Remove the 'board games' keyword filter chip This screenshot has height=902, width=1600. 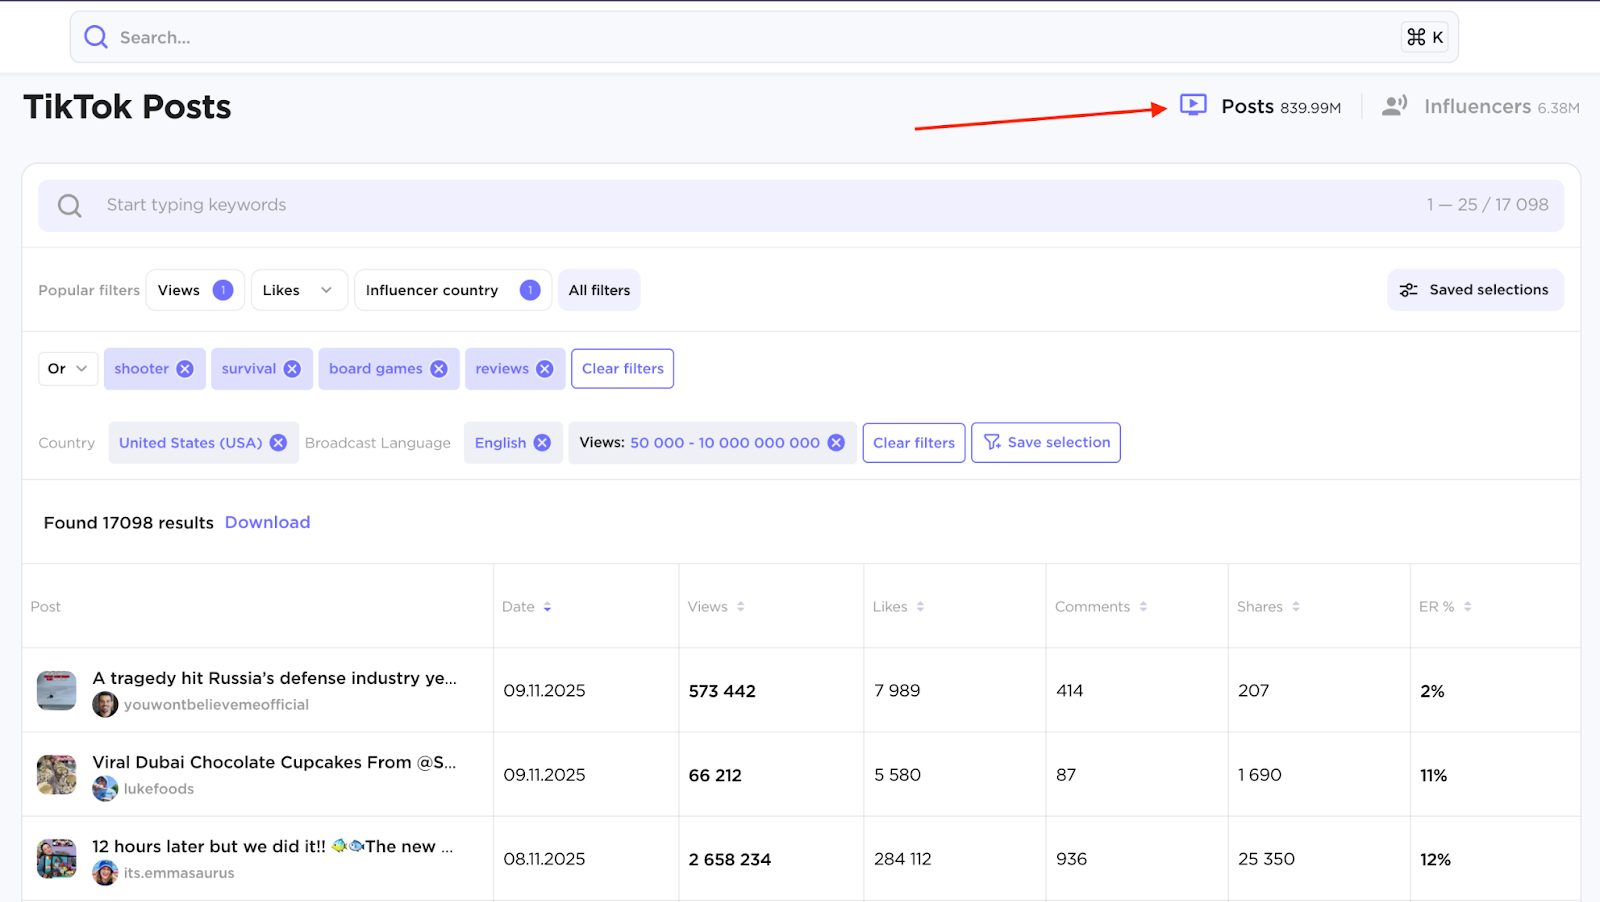click(439, 368)
